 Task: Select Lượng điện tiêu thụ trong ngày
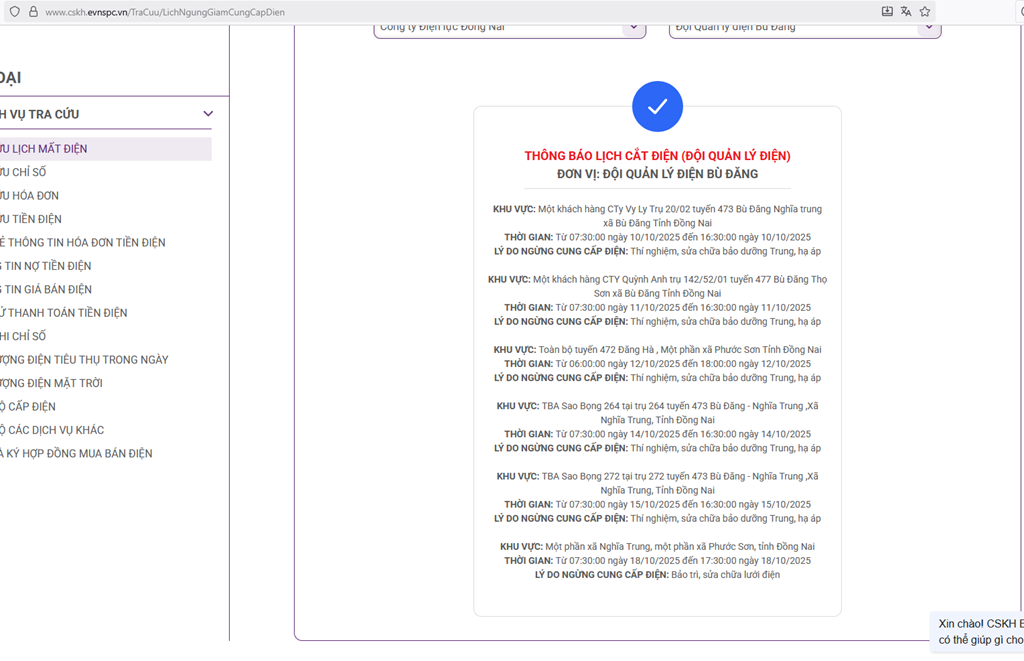pyautogui.click(x=85, y=360)
